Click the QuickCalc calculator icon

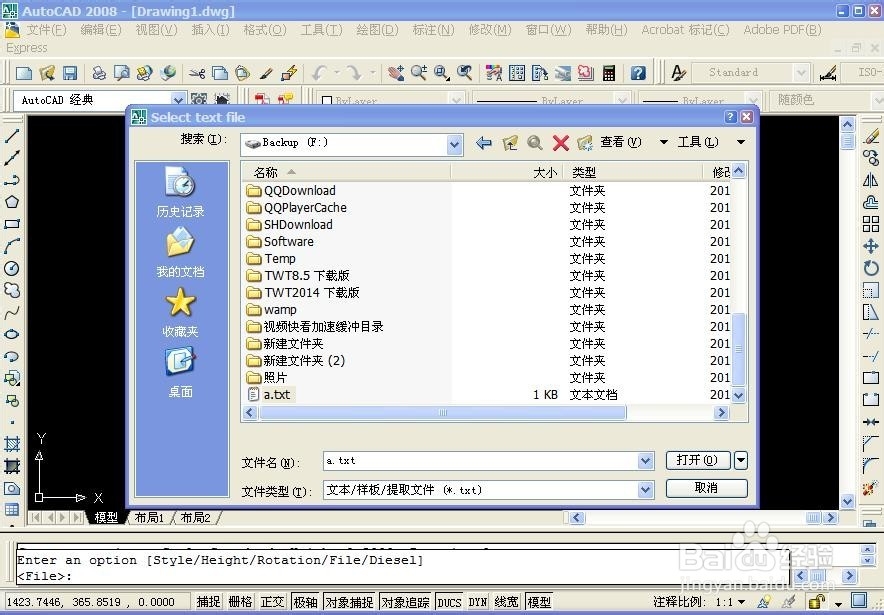point(609,73)
